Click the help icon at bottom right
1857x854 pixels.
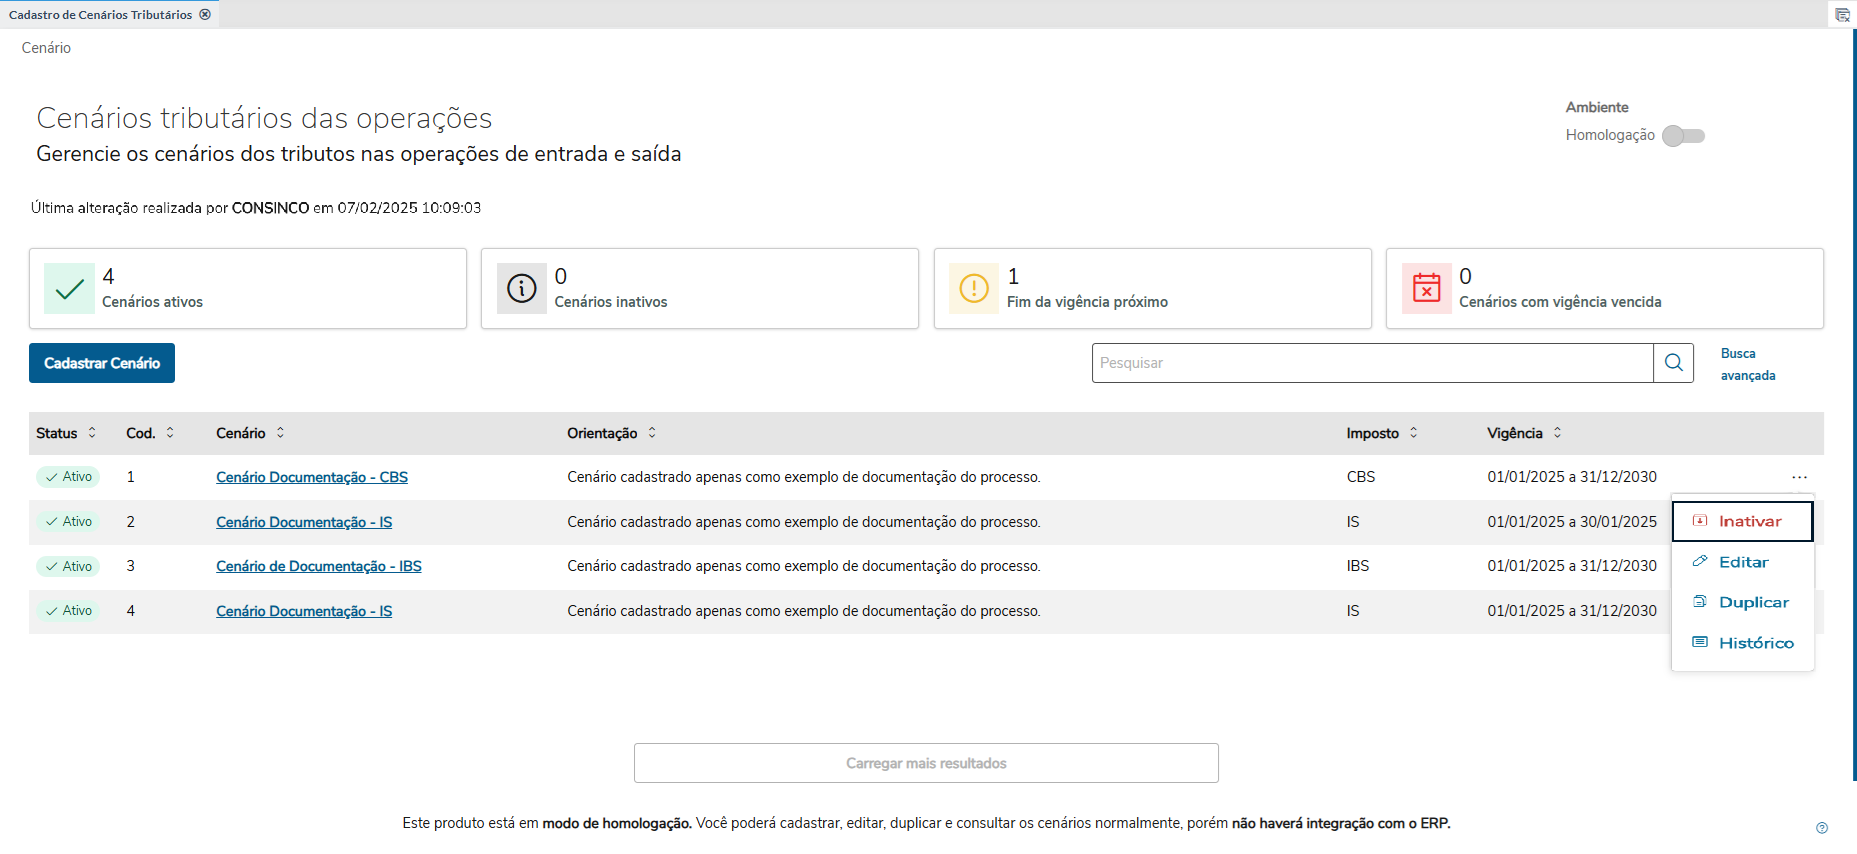pyautogui.click(x=1821, y=828)
